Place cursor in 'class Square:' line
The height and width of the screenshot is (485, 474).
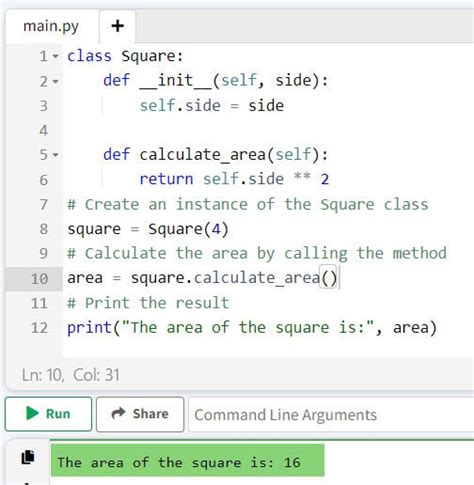(125, 56)
